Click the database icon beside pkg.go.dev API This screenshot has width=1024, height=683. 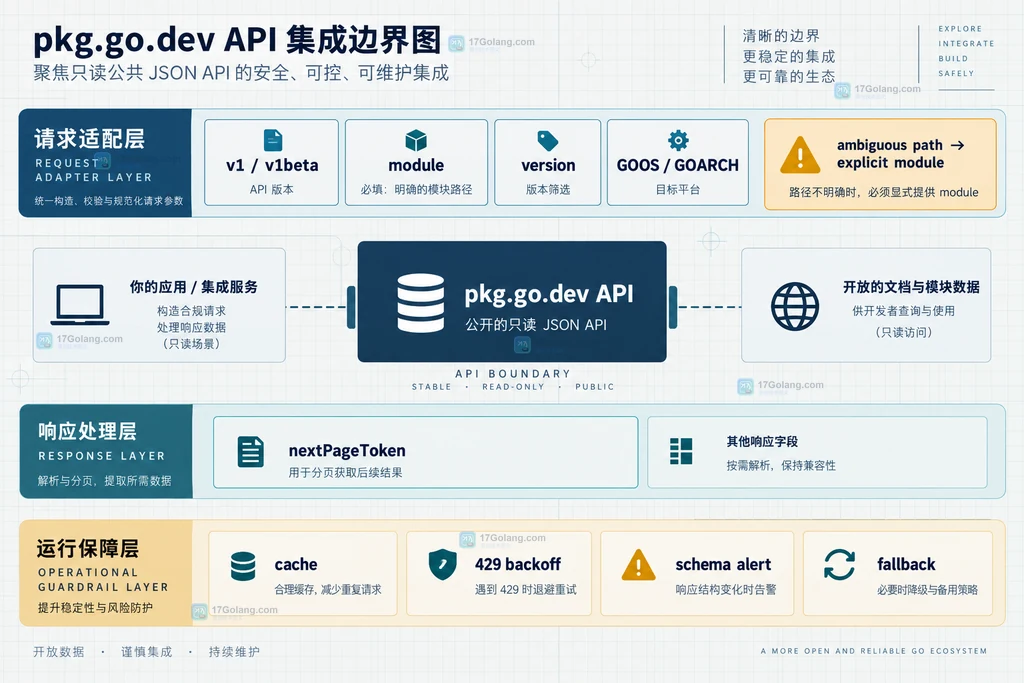pos(421,303)
